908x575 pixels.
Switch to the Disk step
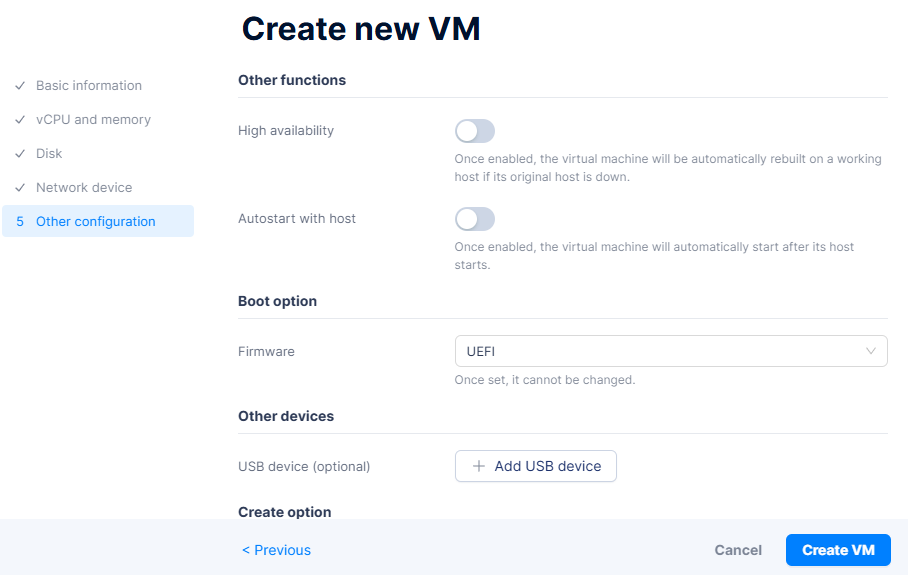(x=49, y=154)
